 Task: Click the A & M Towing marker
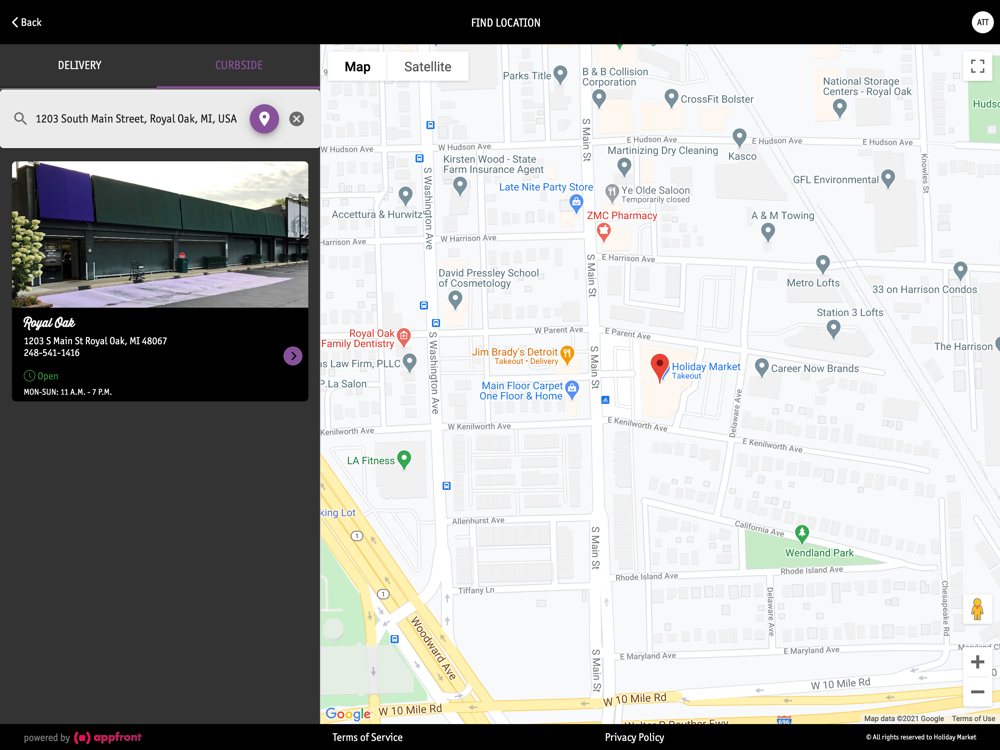click(x=768, y=232)
